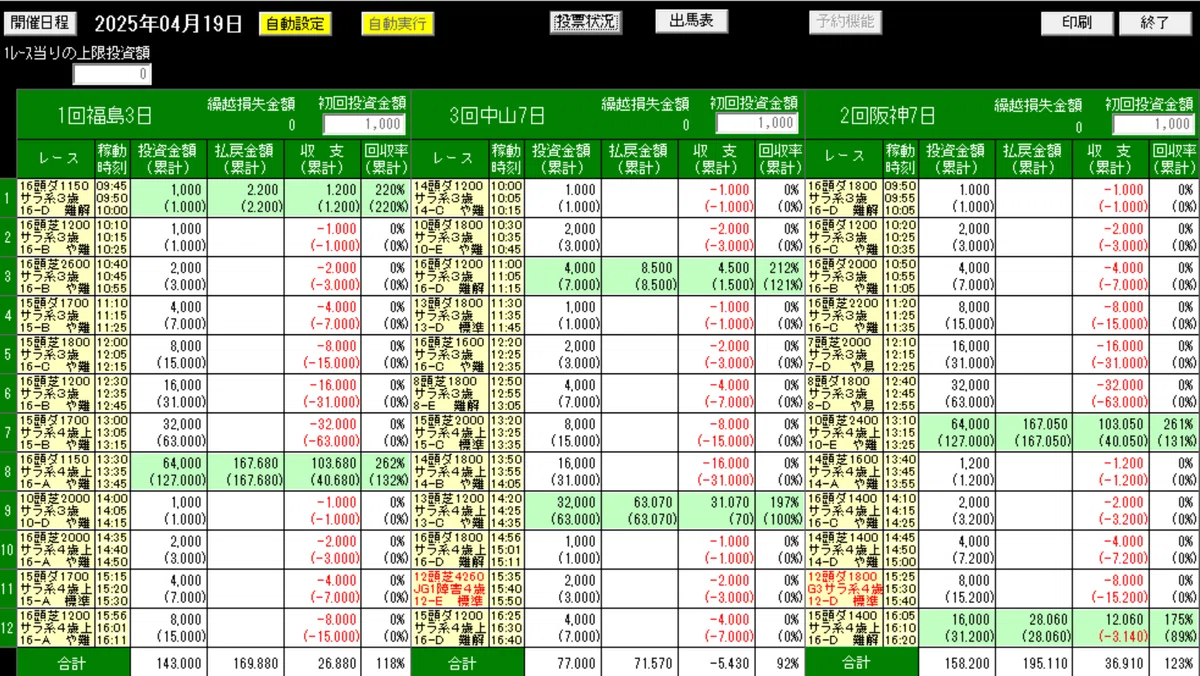The image size is (1200, 676).
Task: Click row number 12 on left edge
Action: click(x=8, y=628)
